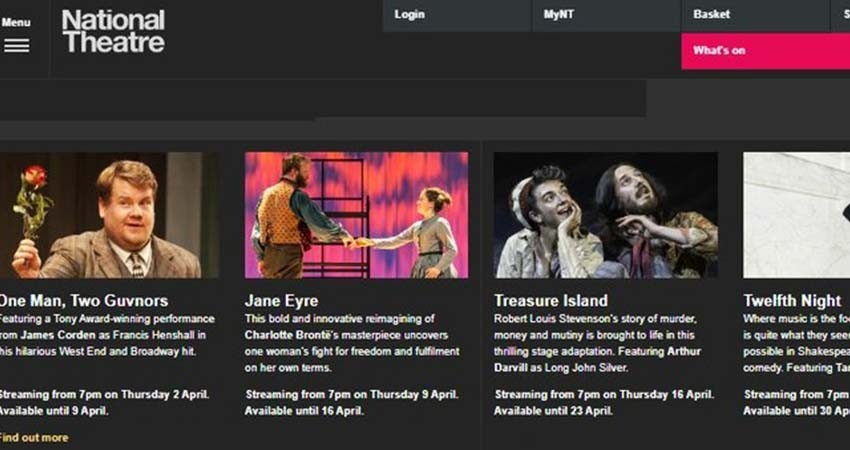Click the Menu label in the header
The image size is (850, 450).
coord(16,22)
